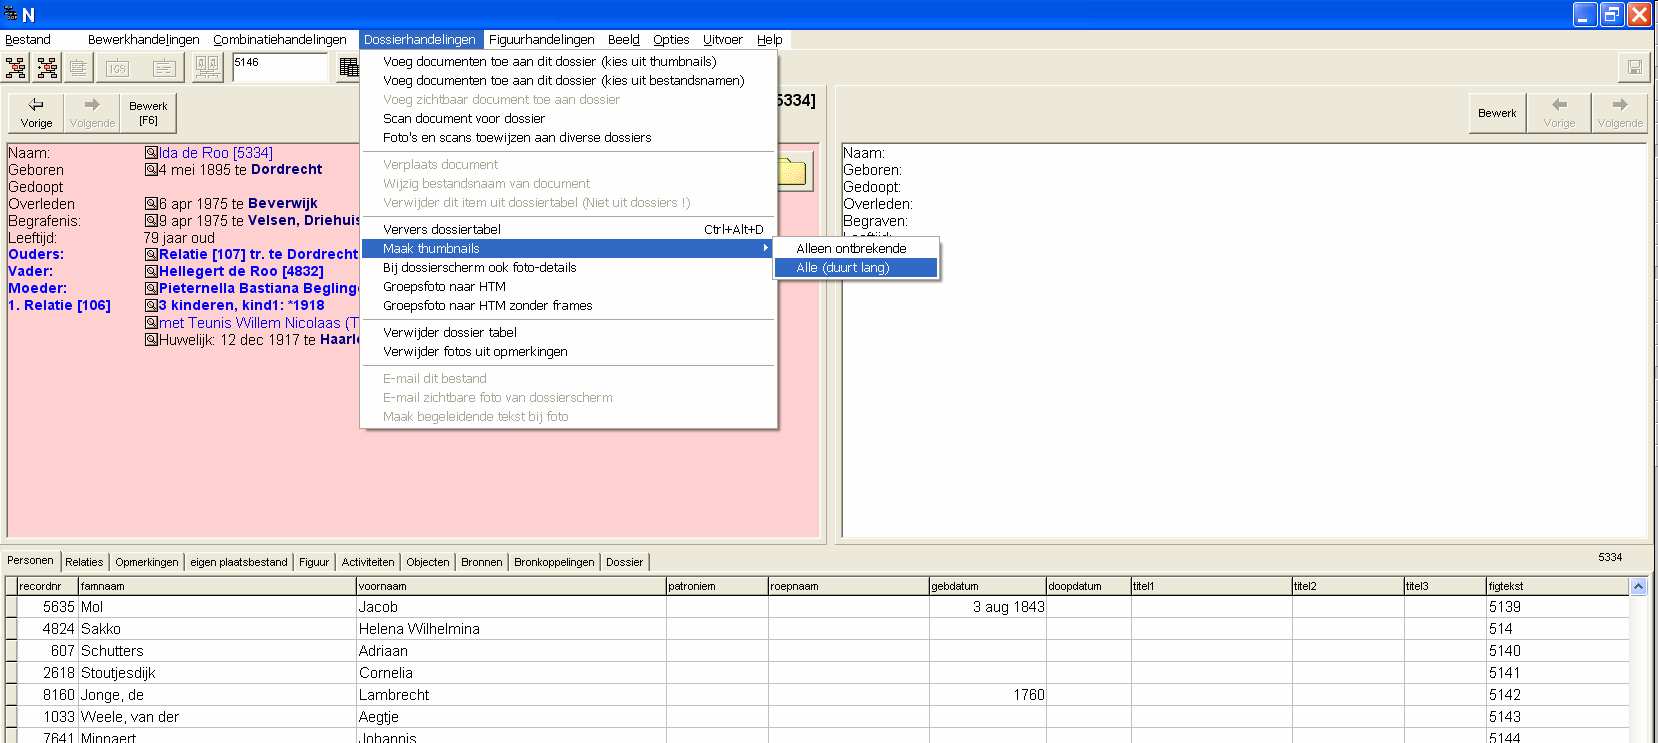Switch to the Objecten tab
Viewport: 1658px width, 743px height.
point(428,562)
